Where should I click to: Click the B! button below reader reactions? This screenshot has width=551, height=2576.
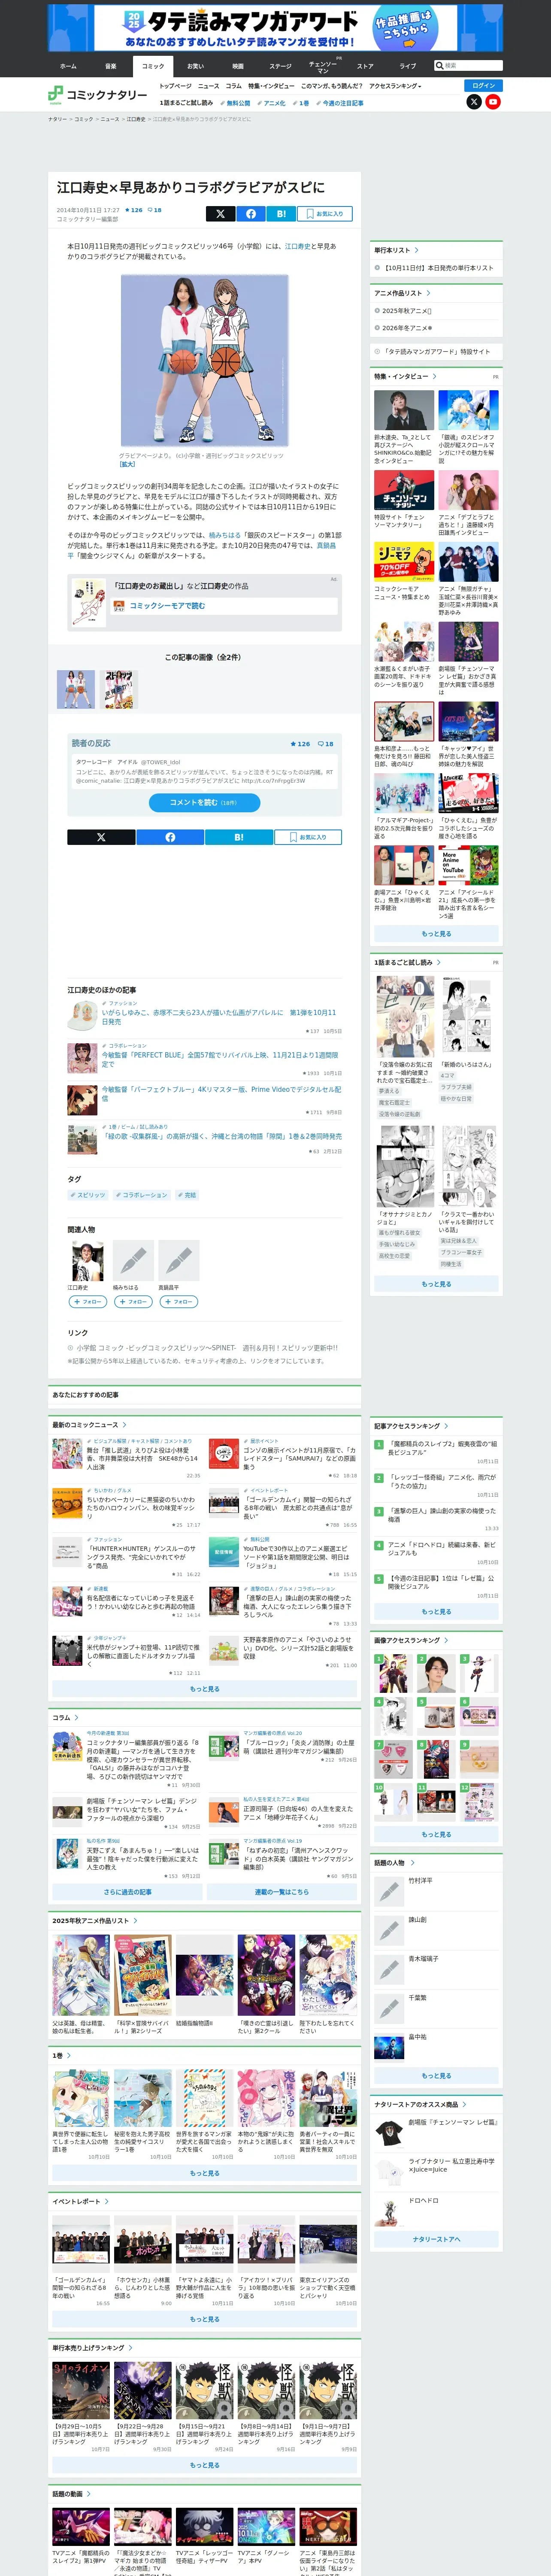point(239,837)
